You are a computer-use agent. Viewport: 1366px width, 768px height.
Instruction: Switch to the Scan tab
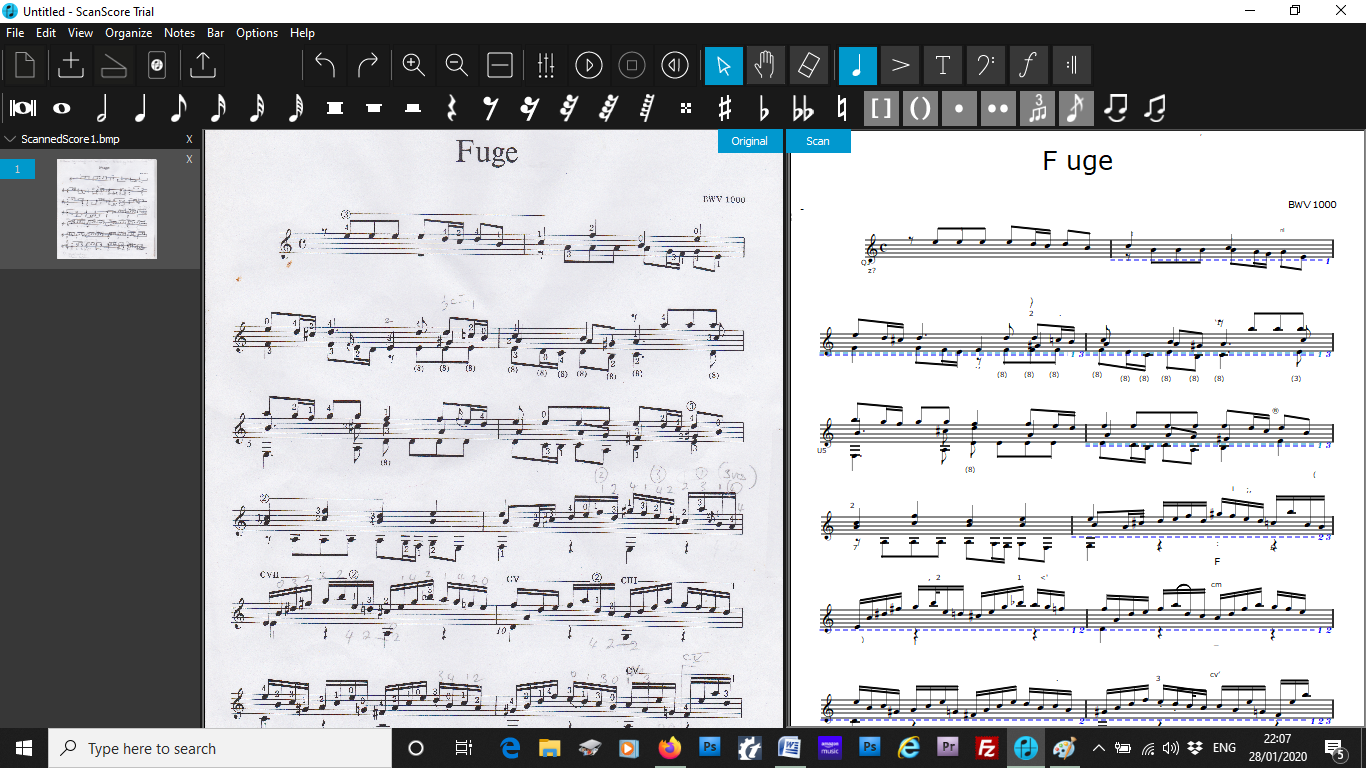click(818, 141)
